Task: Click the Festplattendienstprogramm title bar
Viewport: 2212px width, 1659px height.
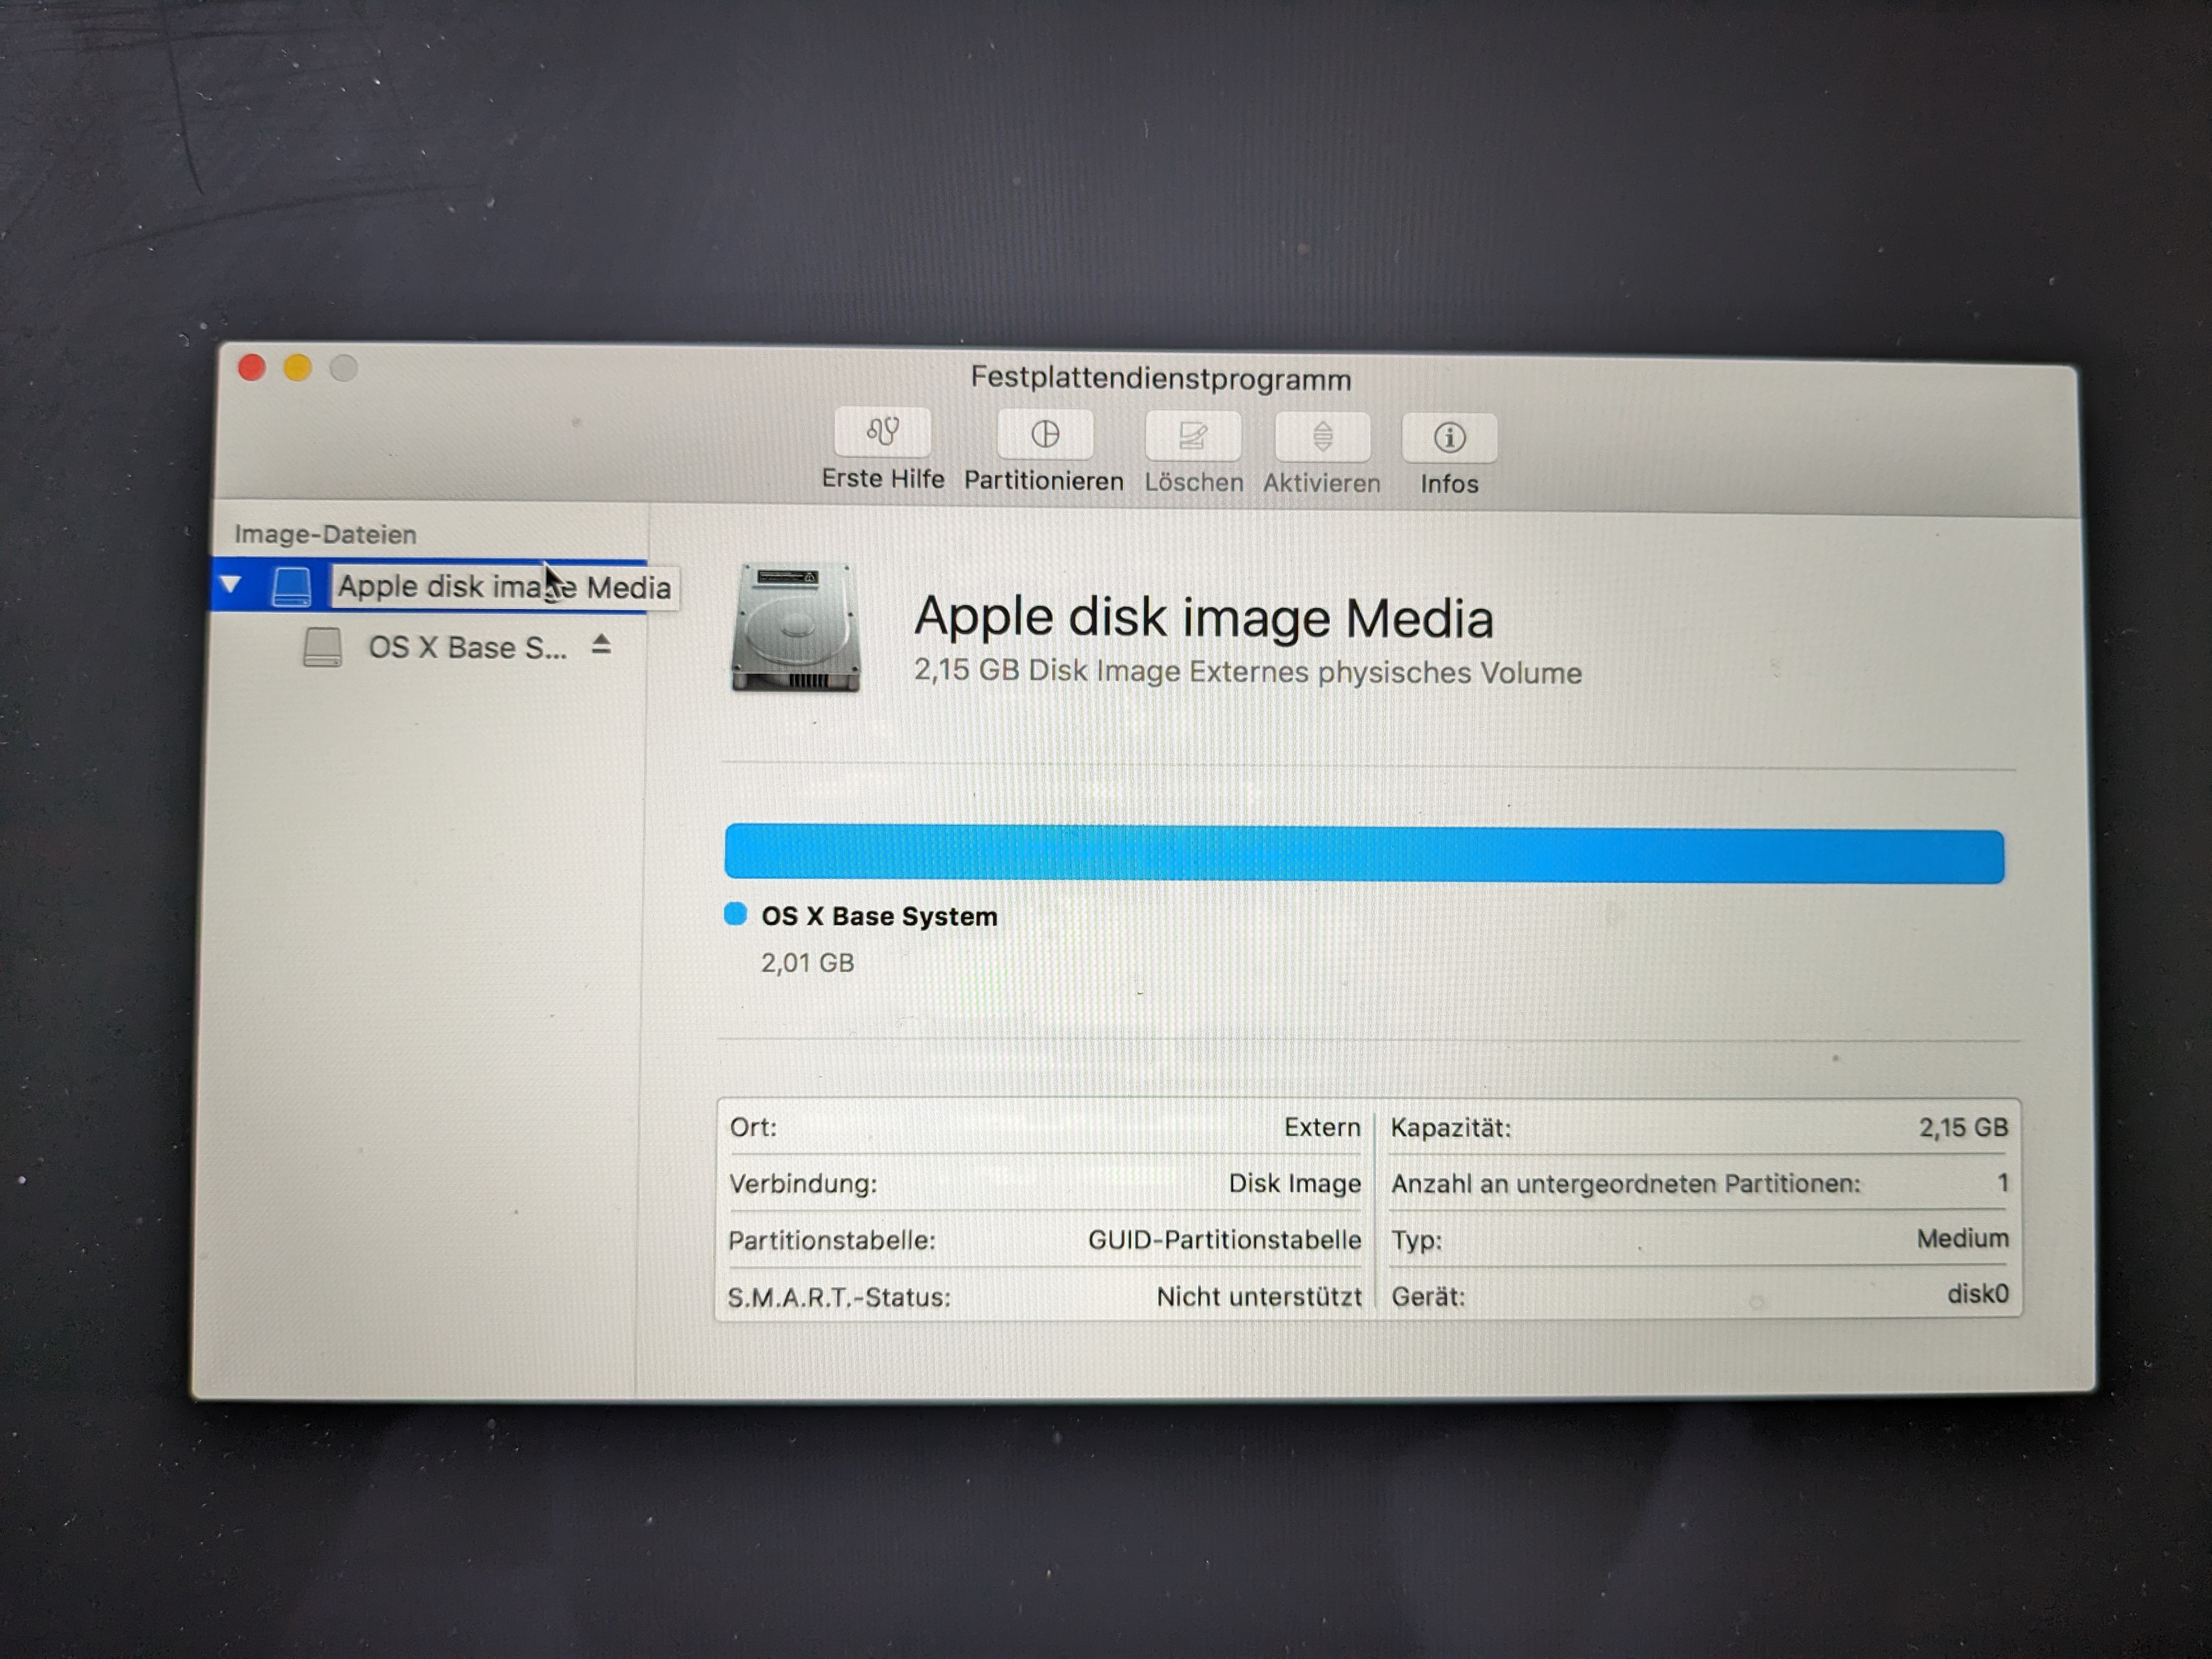Action: [x=1160, y=379]
